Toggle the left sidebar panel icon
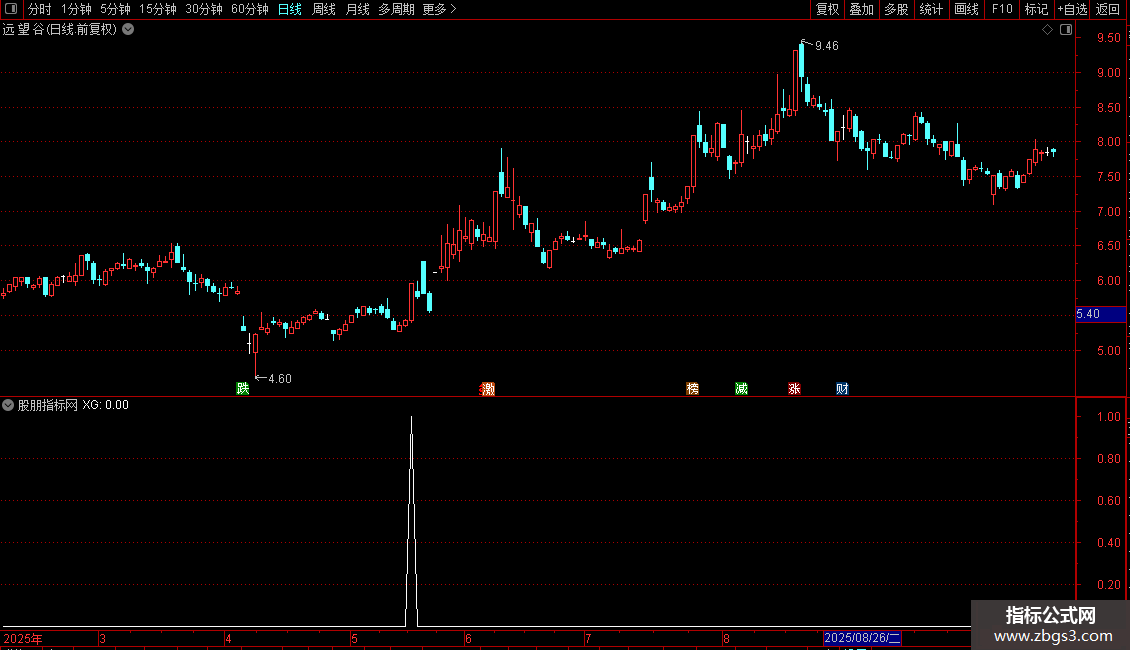 pyautogui.click(x=11, y=9)
